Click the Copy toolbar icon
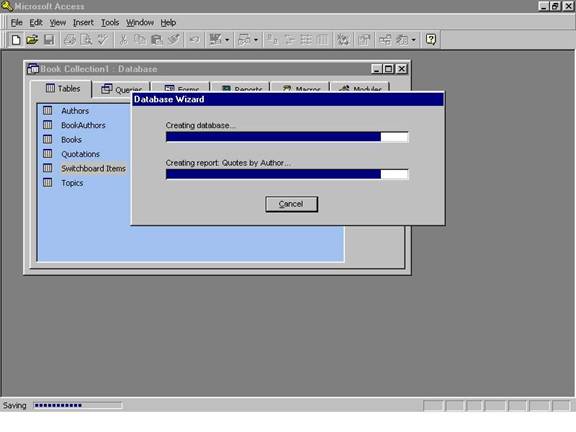Image resolution: width=576 pixels, height=432 pixels. pyautogui.click(x=140, y=40)
